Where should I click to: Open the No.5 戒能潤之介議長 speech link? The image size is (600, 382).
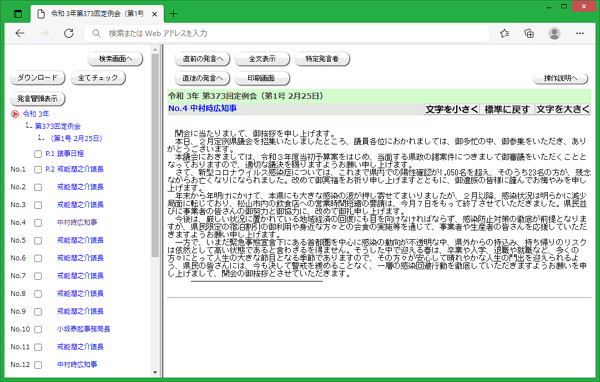(80, 240)
